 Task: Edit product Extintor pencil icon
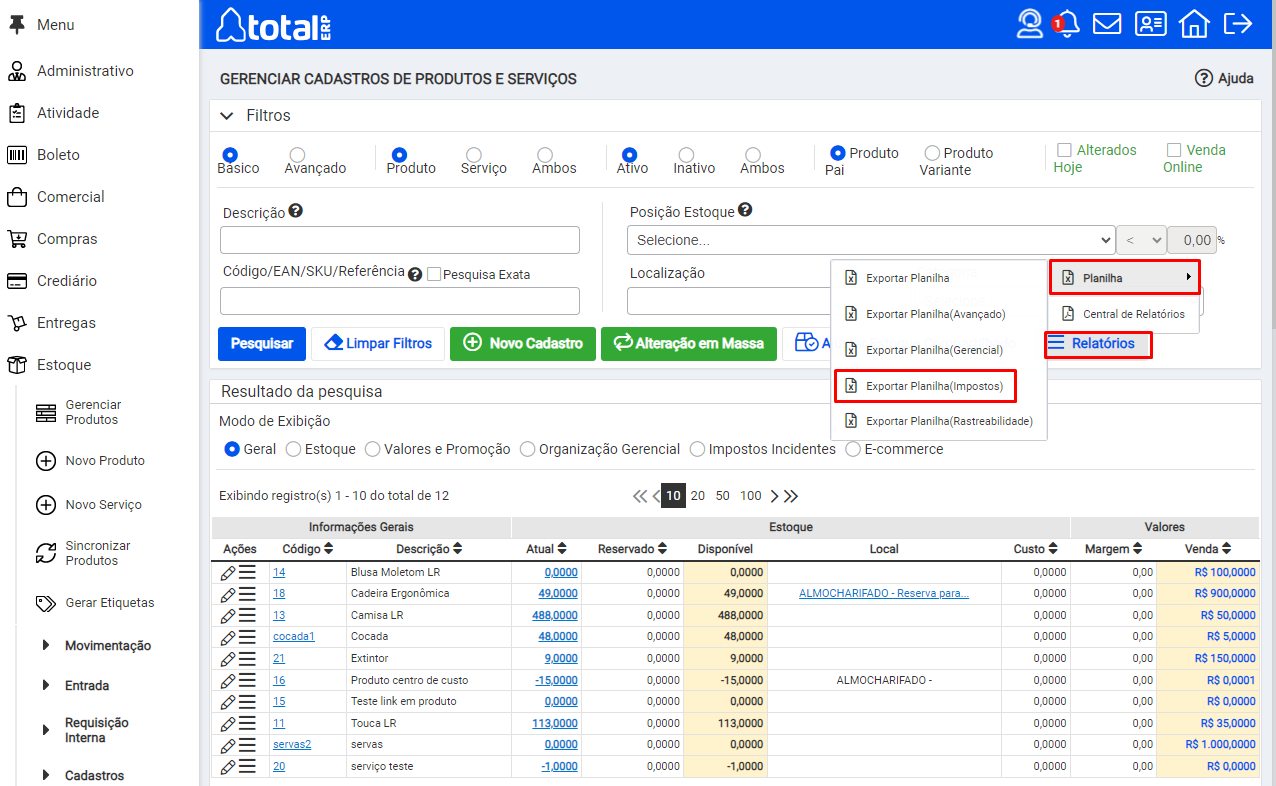click(228, 658)
